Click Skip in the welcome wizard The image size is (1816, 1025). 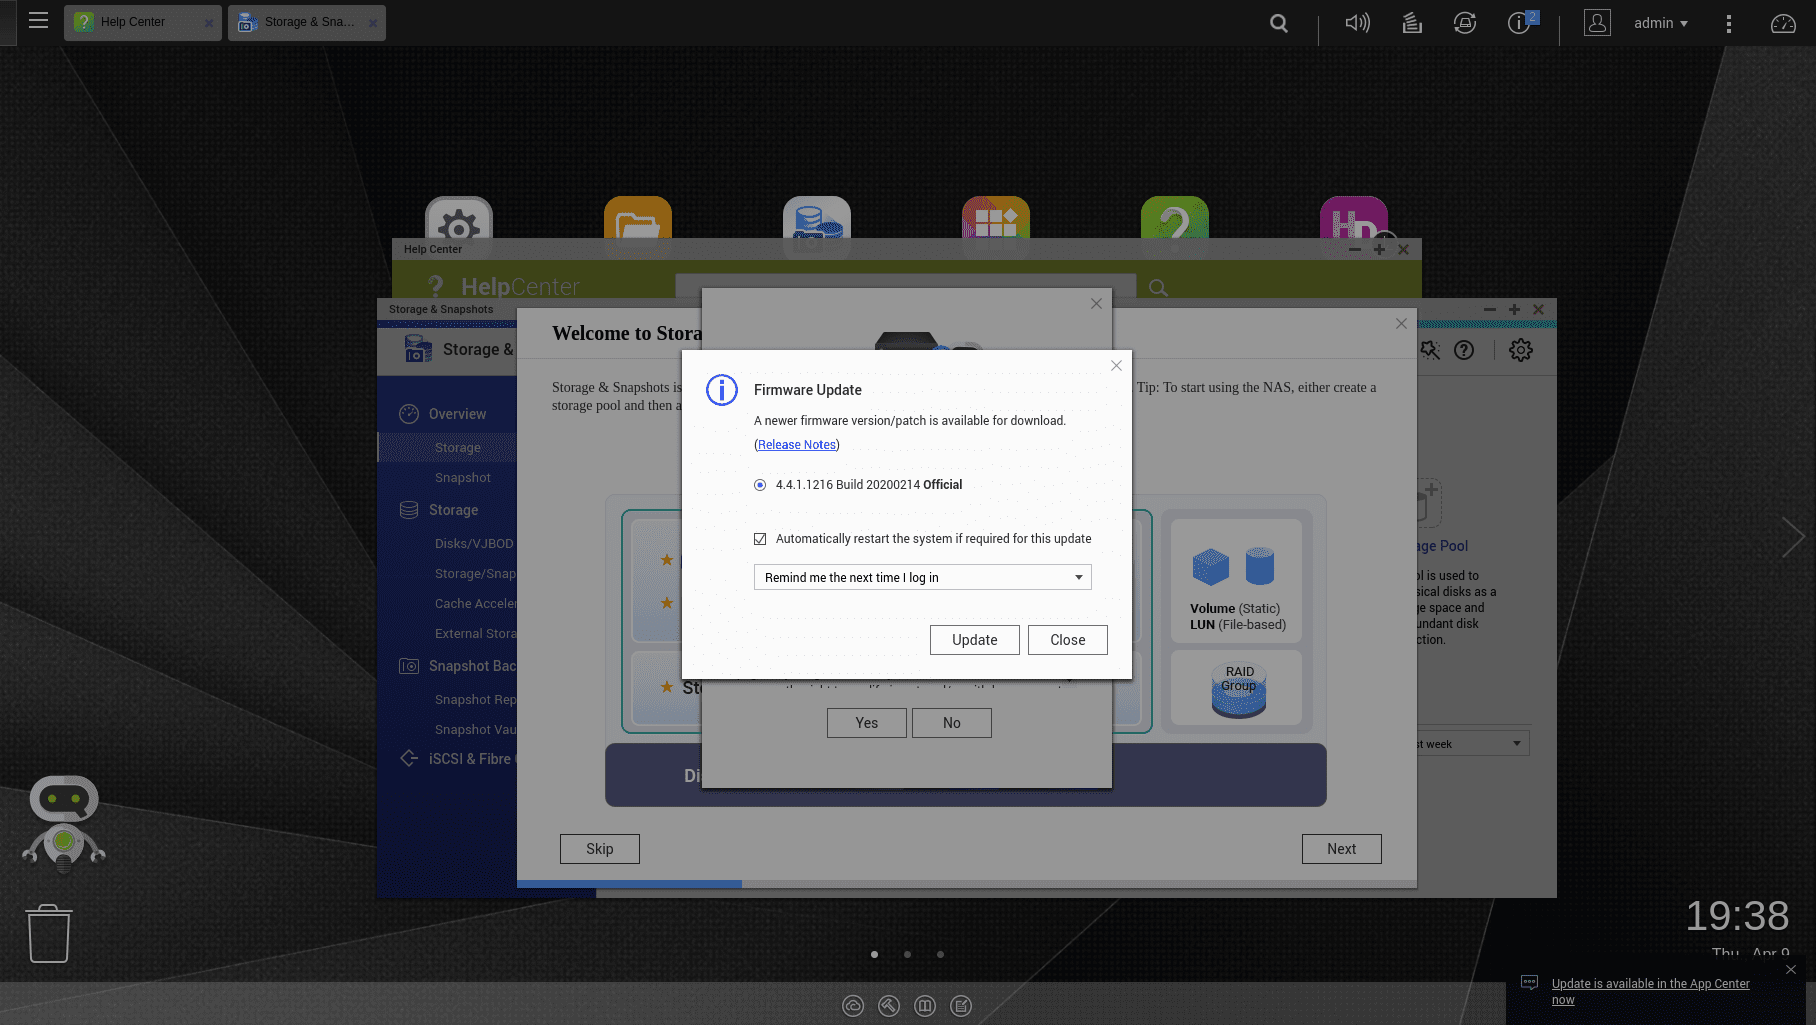click(599, 849)
